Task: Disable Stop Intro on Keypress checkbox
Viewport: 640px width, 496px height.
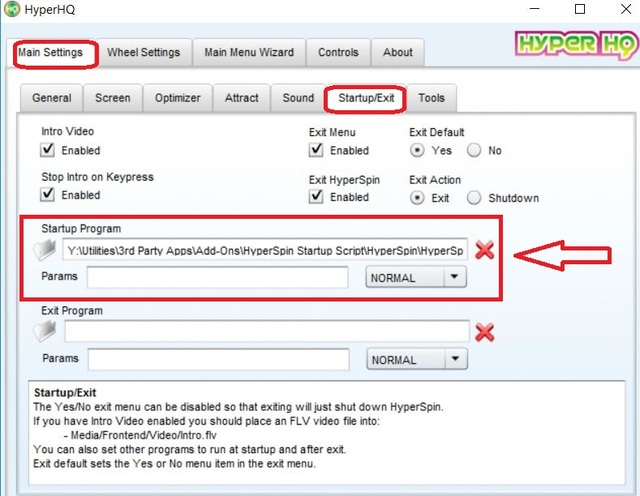Action: [48, 195]
